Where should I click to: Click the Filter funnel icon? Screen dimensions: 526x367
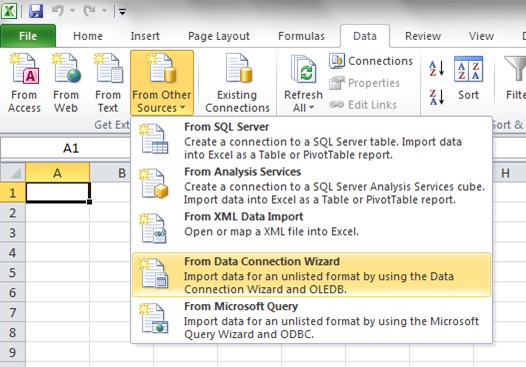[515, 68]
